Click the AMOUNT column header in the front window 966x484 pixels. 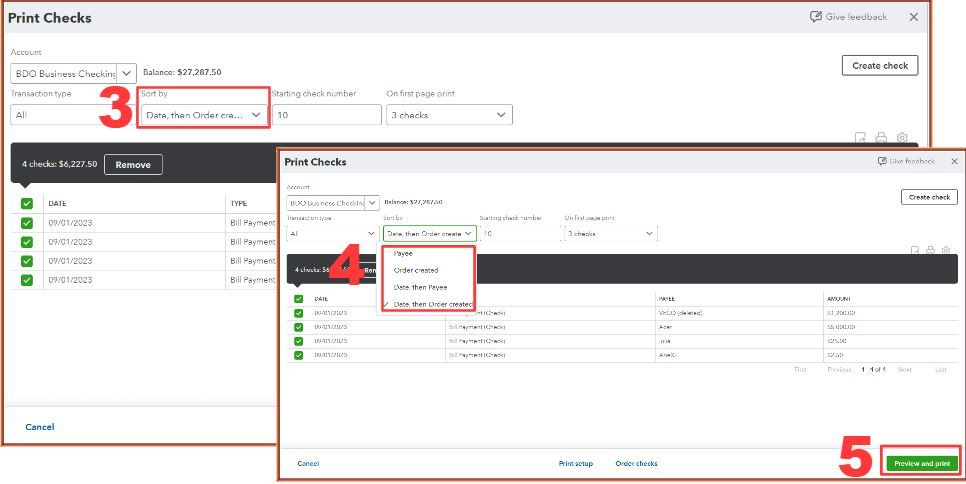838,299
